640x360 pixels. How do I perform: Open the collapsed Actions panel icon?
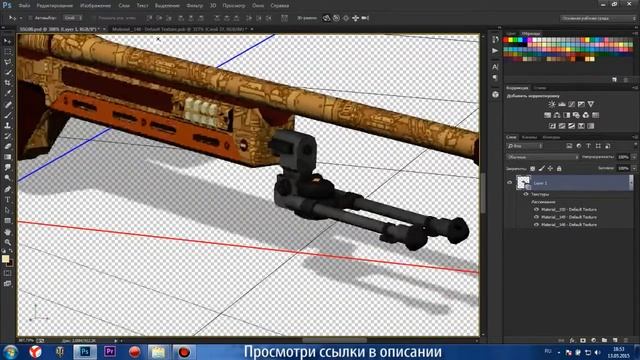coord(495,51)
